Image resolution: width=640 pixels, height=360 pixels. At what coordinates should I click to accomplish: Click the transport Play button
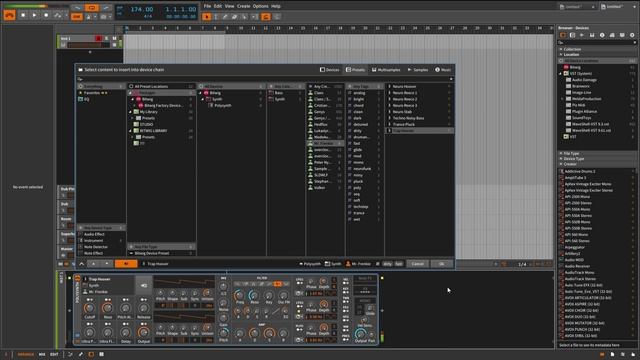[34, 15]
